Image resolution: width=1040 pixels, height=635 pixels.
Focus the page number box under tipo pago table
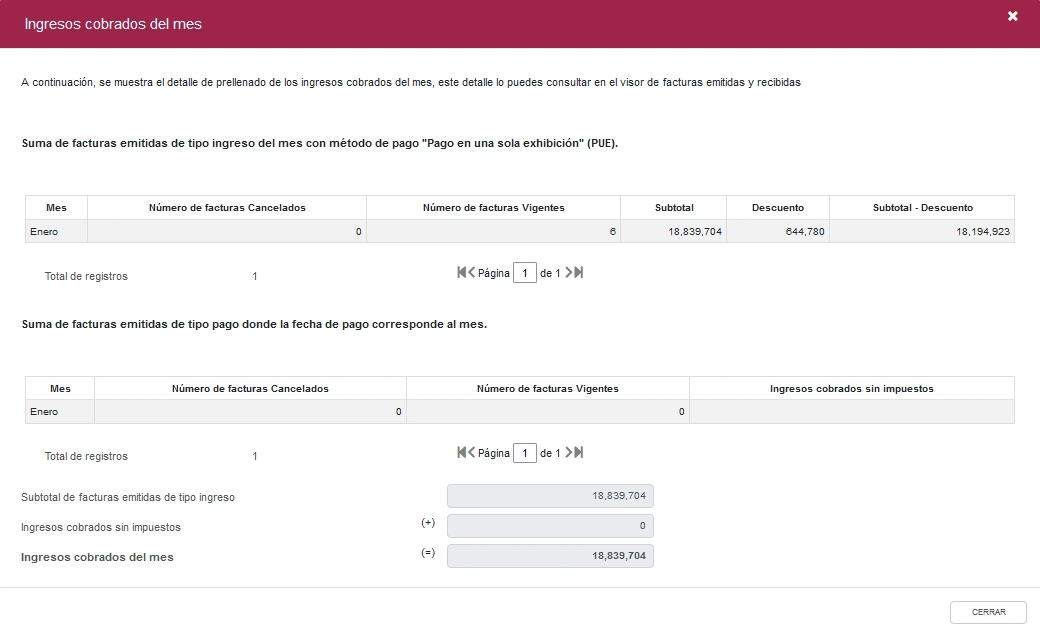pyautogui.click(x=525, y=453)
